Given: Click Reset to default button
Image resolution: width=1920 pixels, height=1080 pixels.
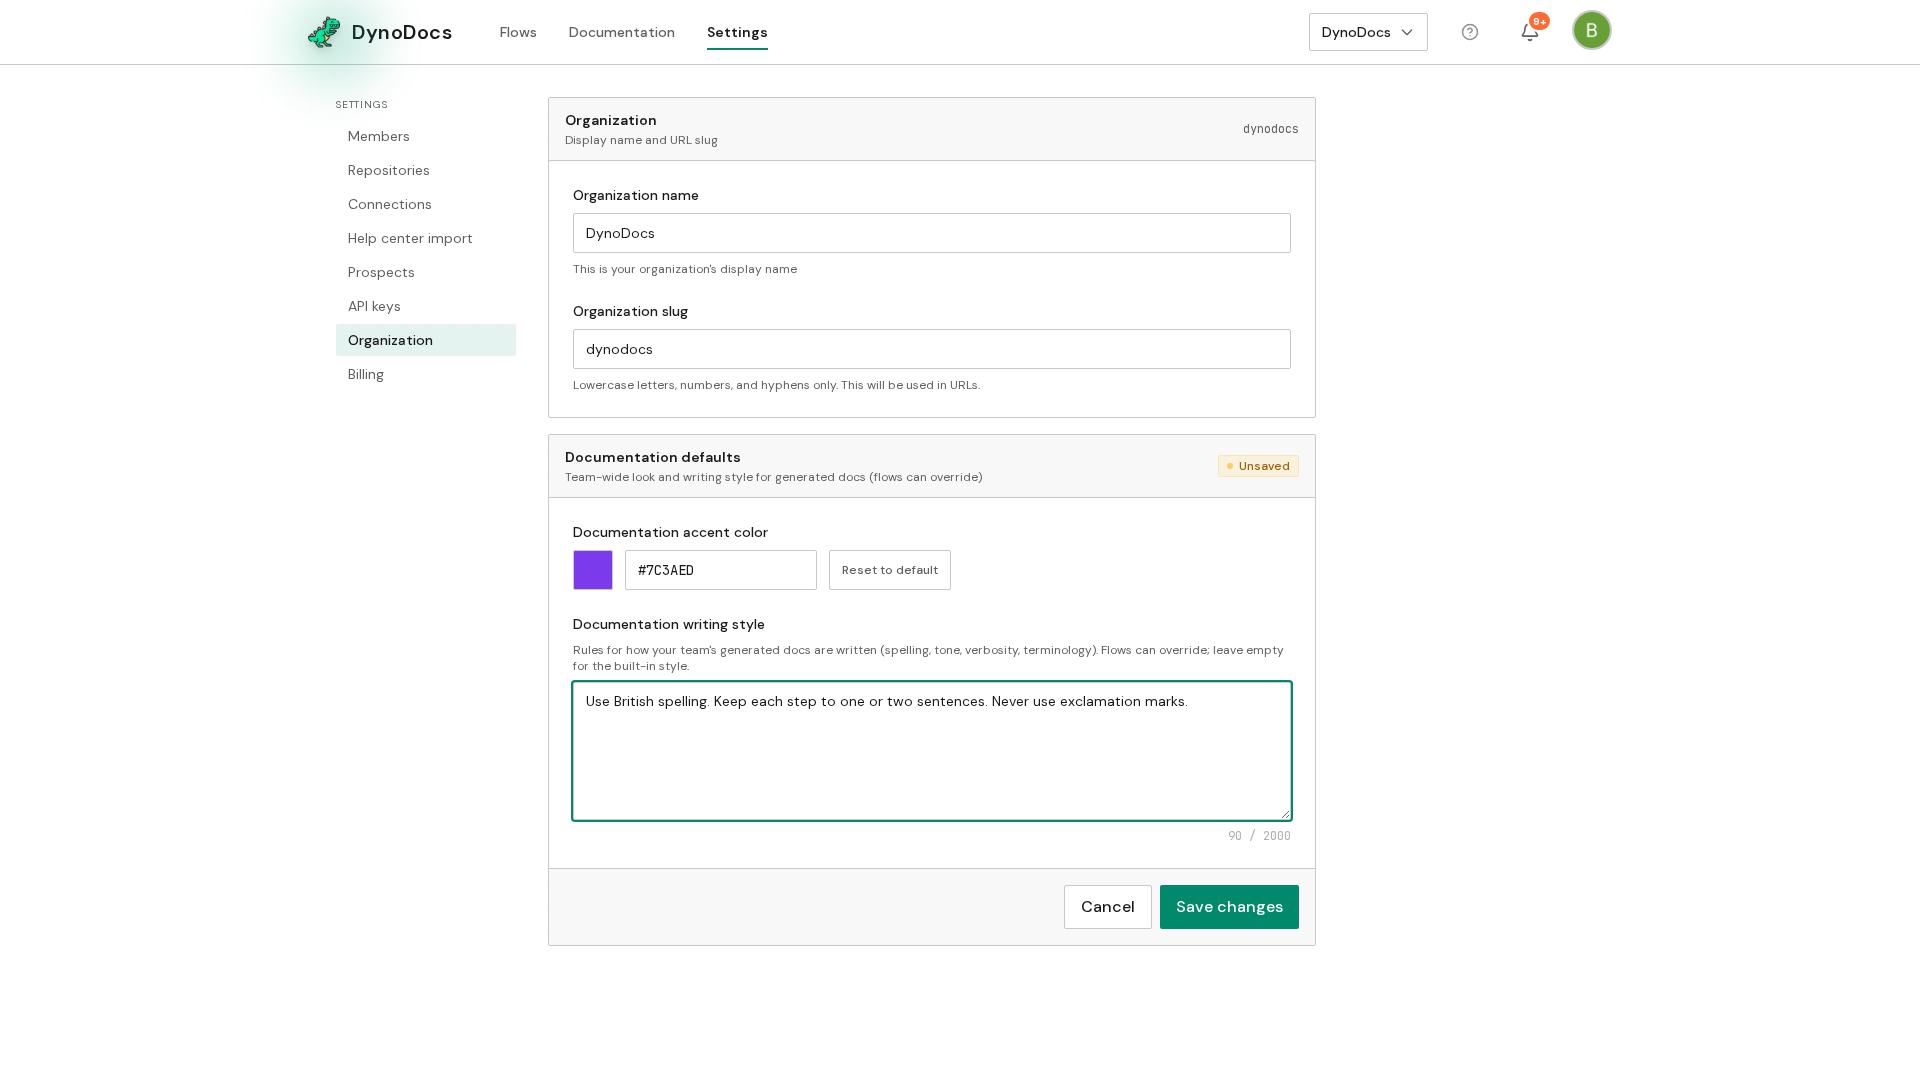Looking at the screenshot, I should [890, 570].
